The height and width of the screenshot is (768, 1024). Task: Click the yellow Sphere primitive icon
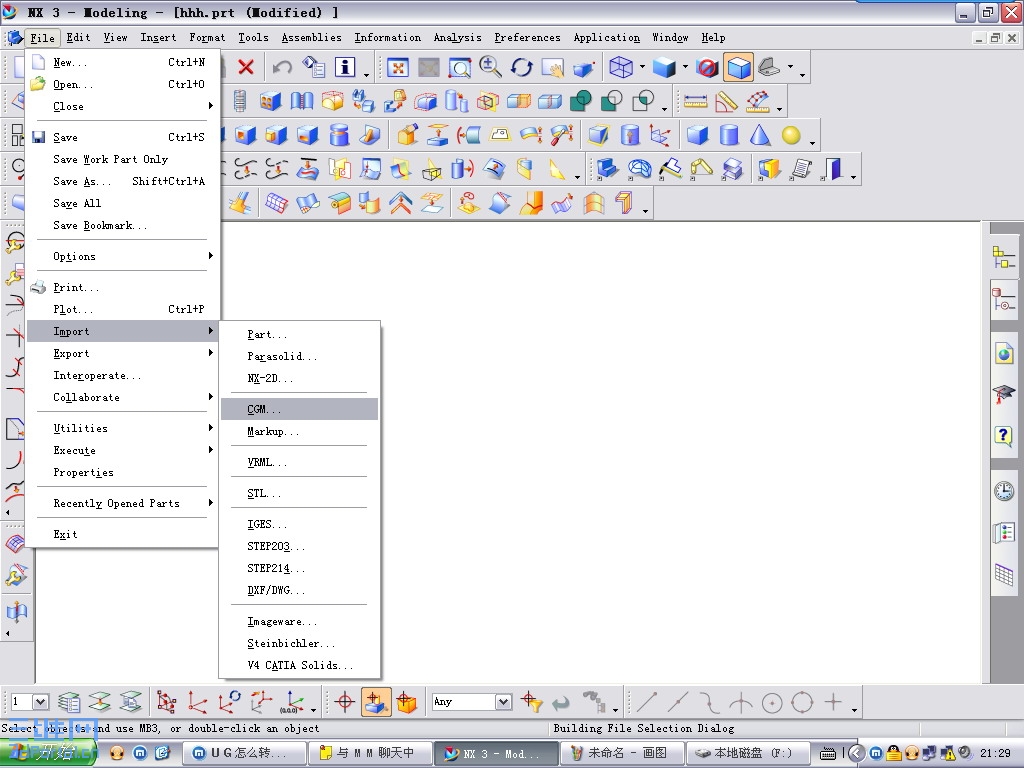[791, 135]
